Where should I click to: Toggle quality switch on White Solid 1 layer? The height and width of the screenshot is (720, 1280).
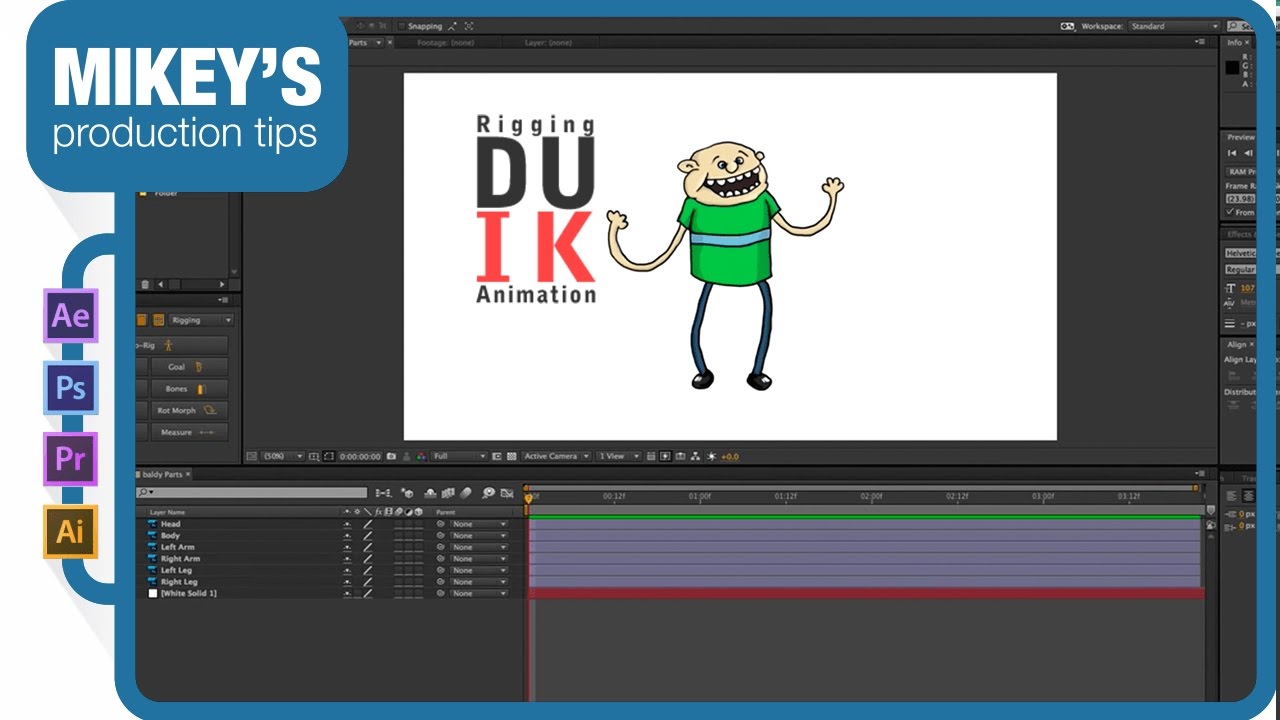click(367, 593)
